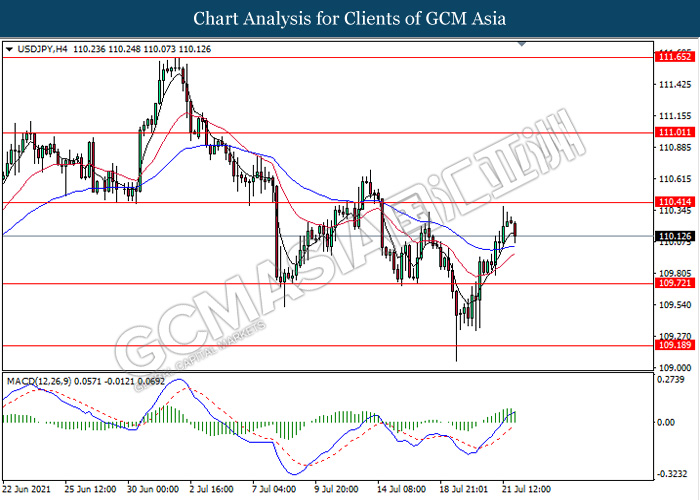This screenshot has height=500, width=700.
Task: Click the 109.000 price scale value
Action: [x=675, y=368]
